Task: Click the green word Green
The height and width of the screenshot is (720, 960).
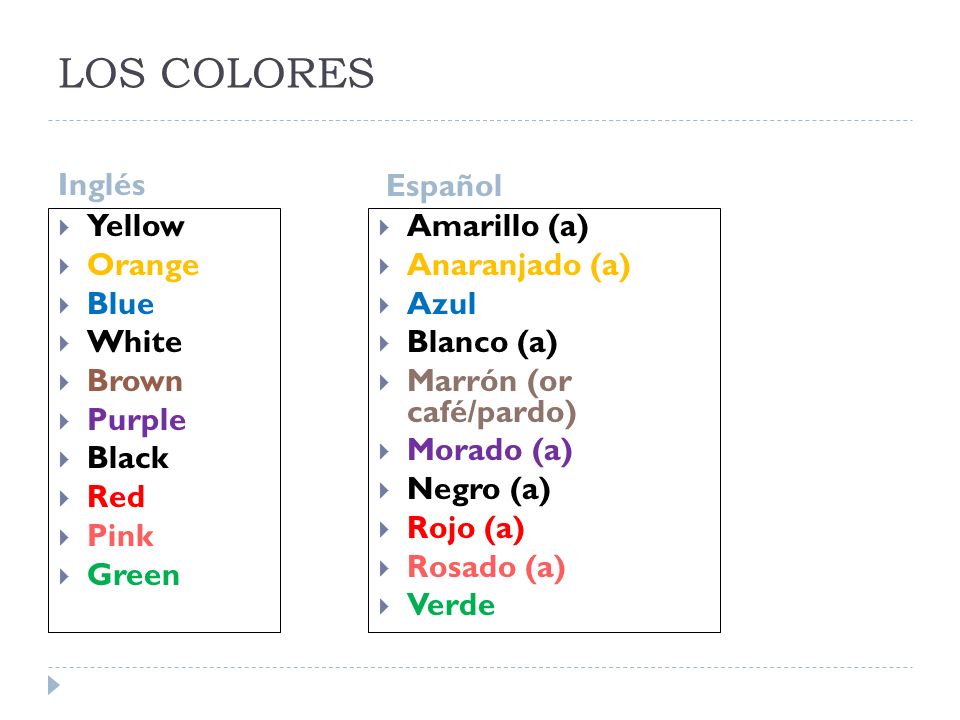Action: (133, 575)
